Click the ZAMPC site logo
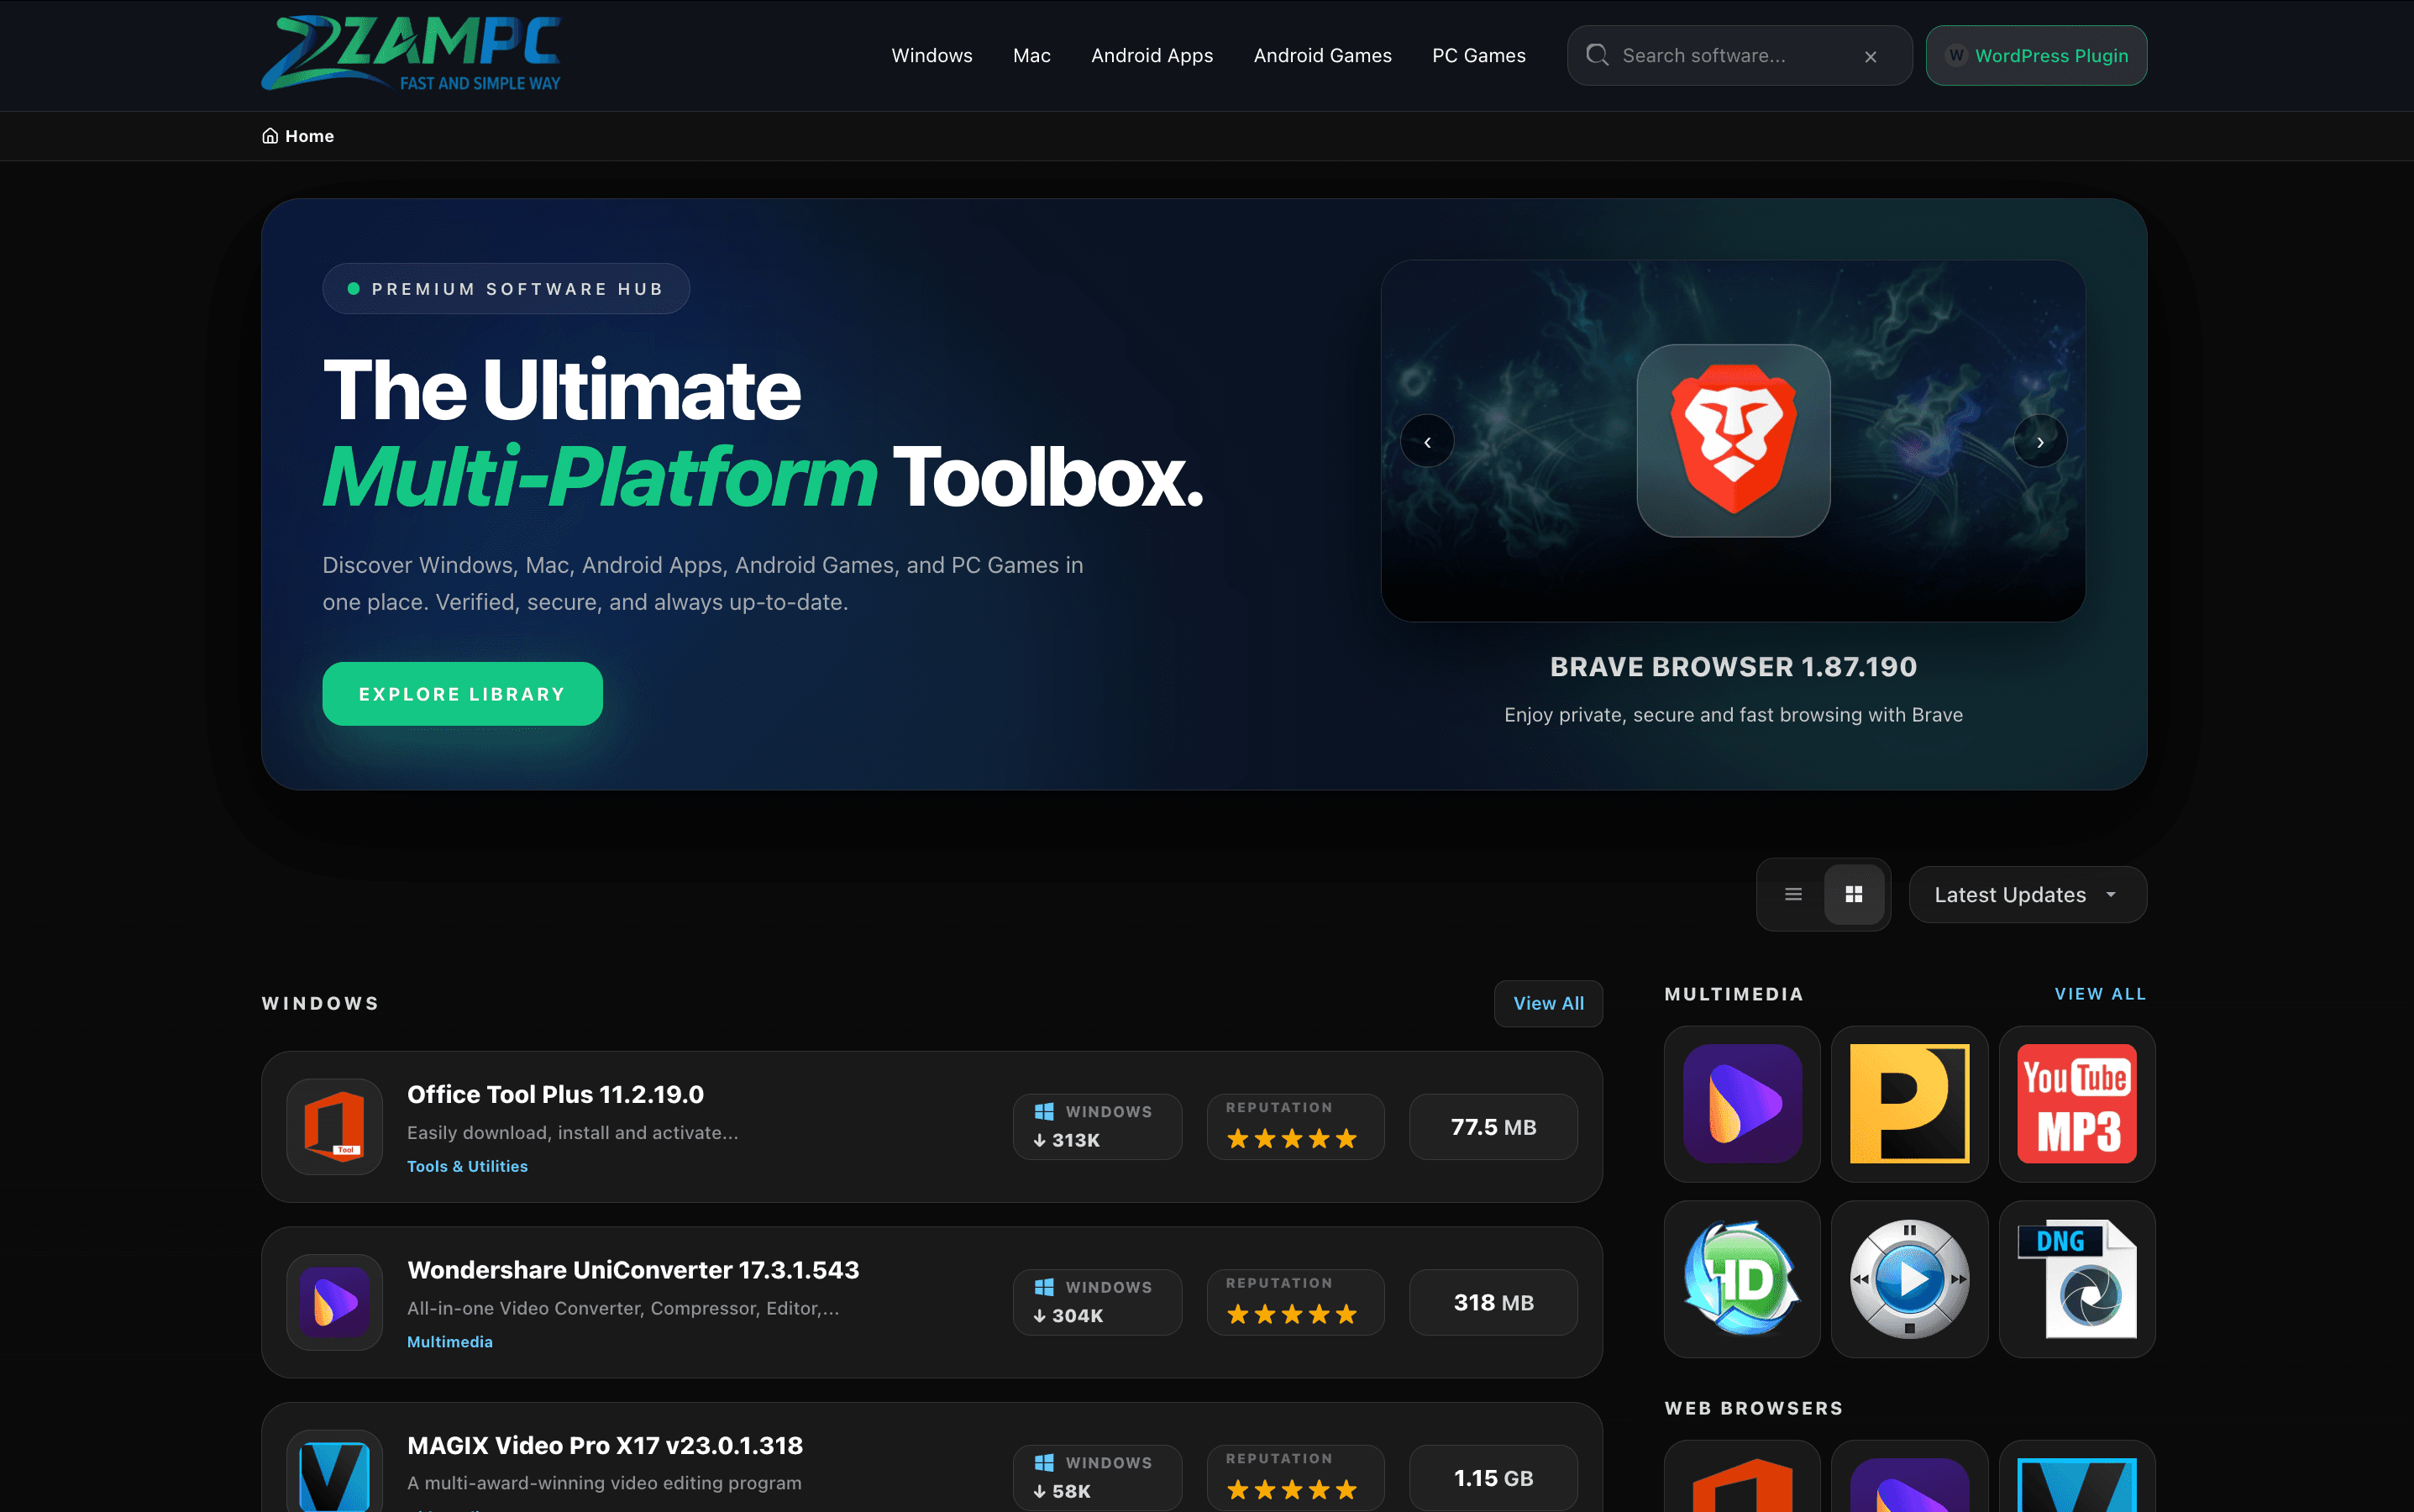Screen dimensions: 2414x1512 coord(411,54)
